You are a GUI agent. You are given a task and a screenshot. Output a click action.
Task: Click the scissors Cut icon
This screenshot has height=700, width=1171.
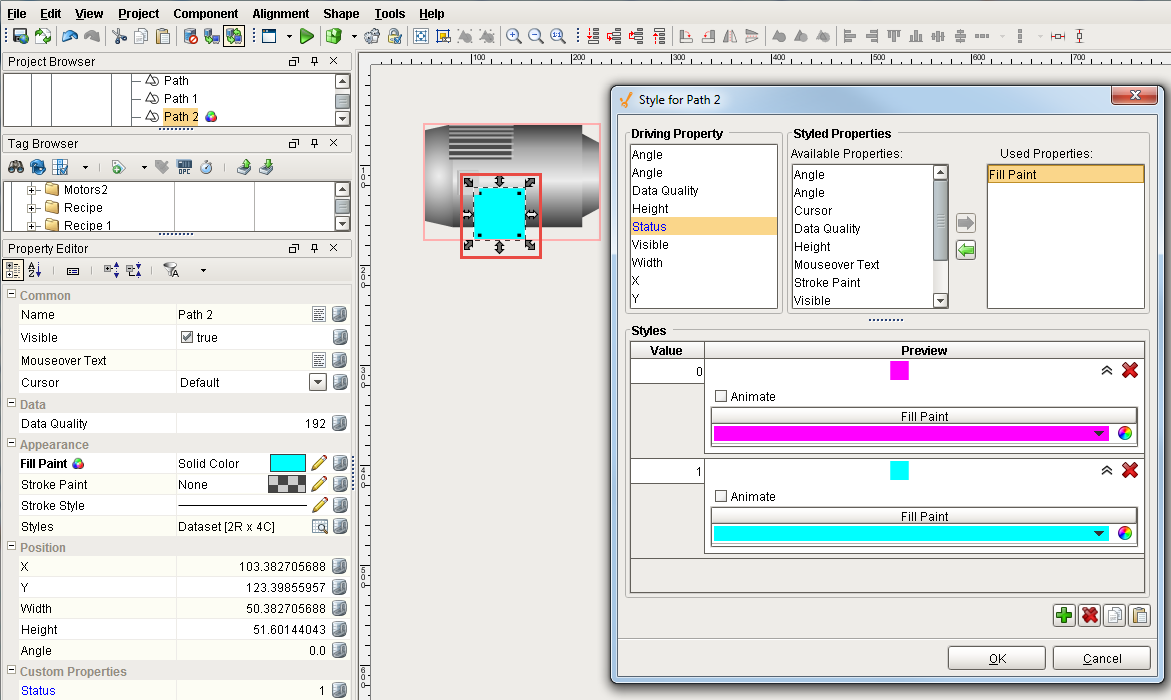119,36
